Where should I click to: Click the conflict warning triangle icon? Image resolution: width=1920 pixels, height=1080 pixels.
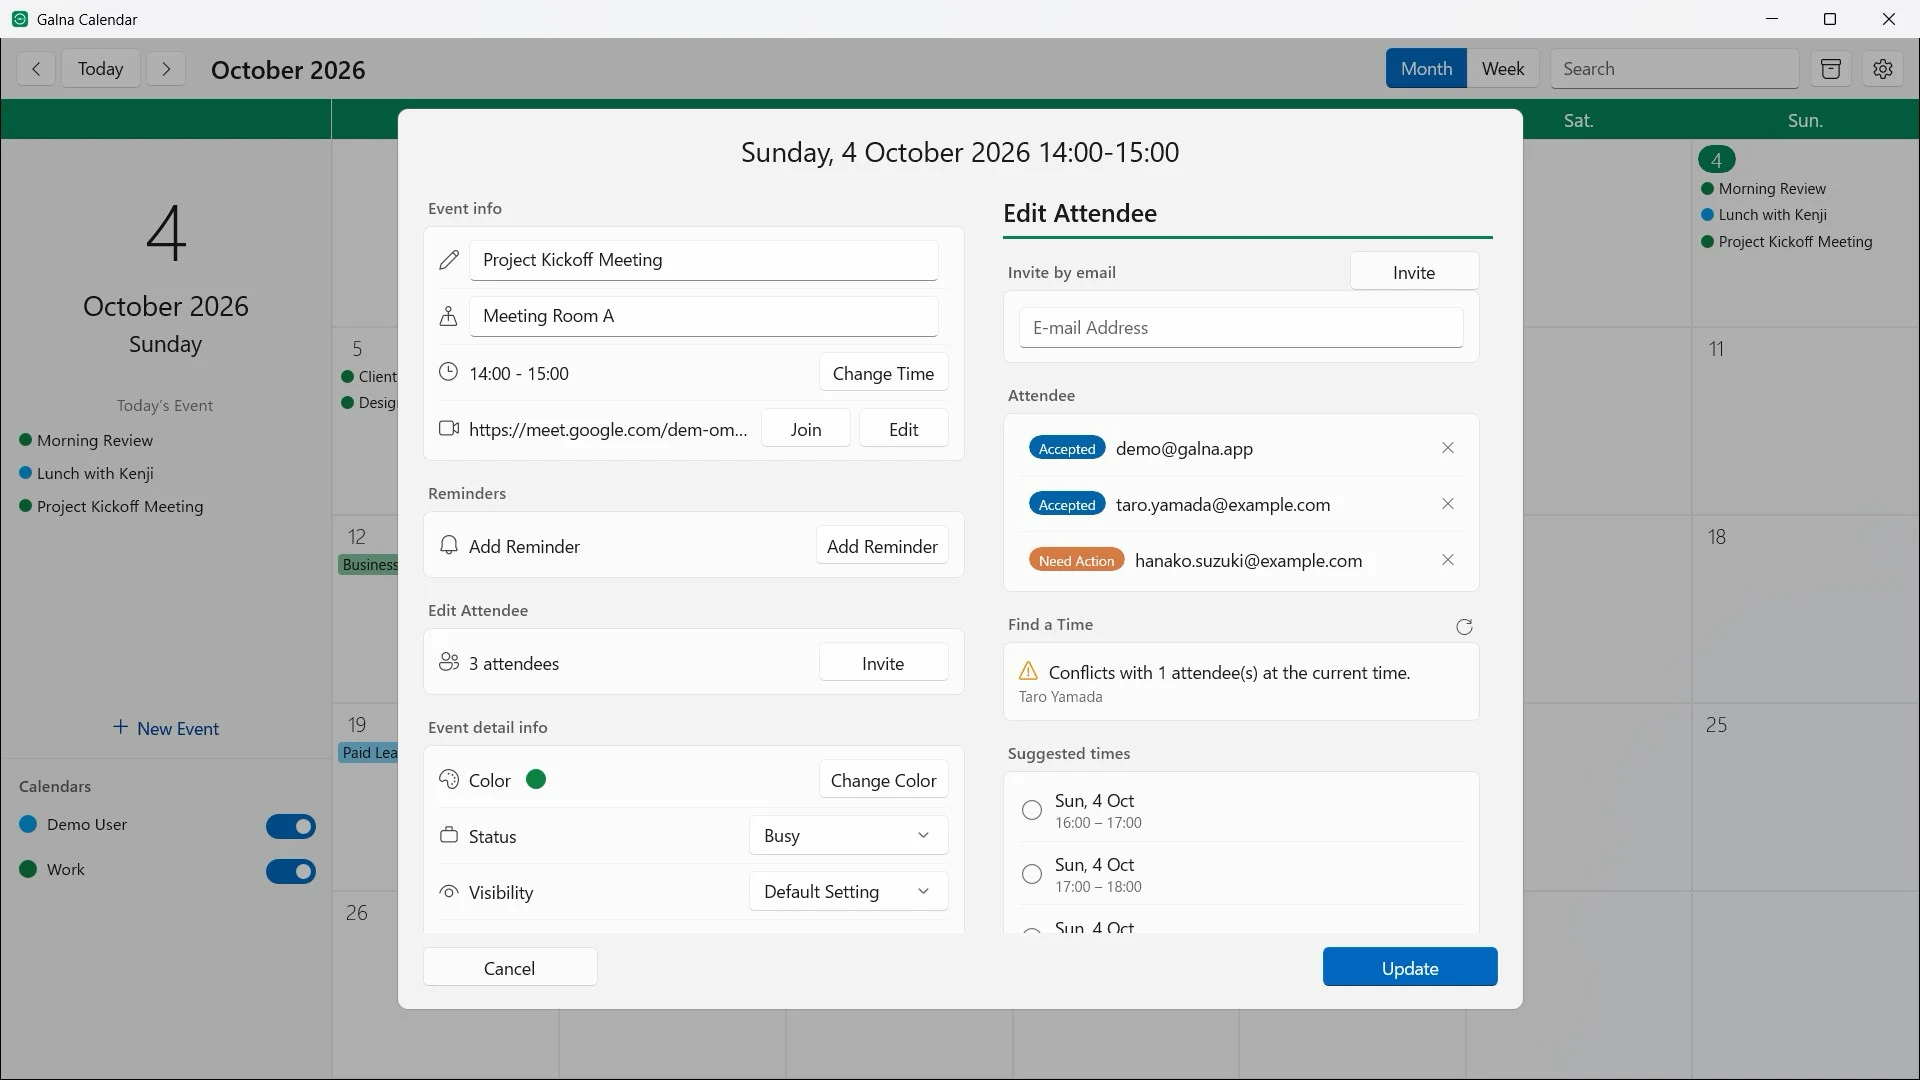(x=1028, y=671)
